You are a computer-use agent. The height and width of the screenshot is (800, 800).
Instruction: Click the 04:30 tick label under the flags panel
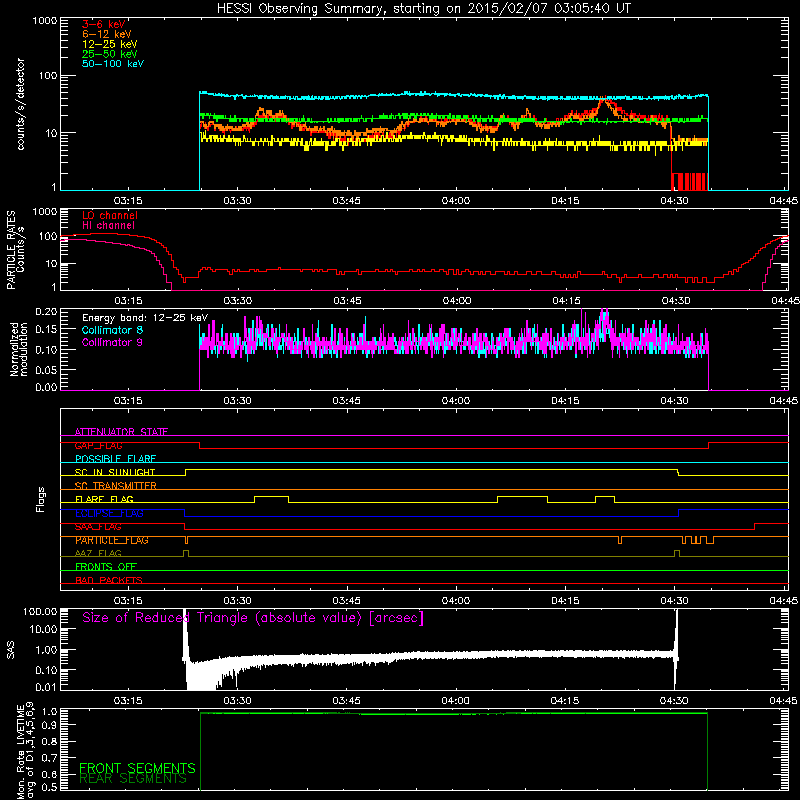674,601
